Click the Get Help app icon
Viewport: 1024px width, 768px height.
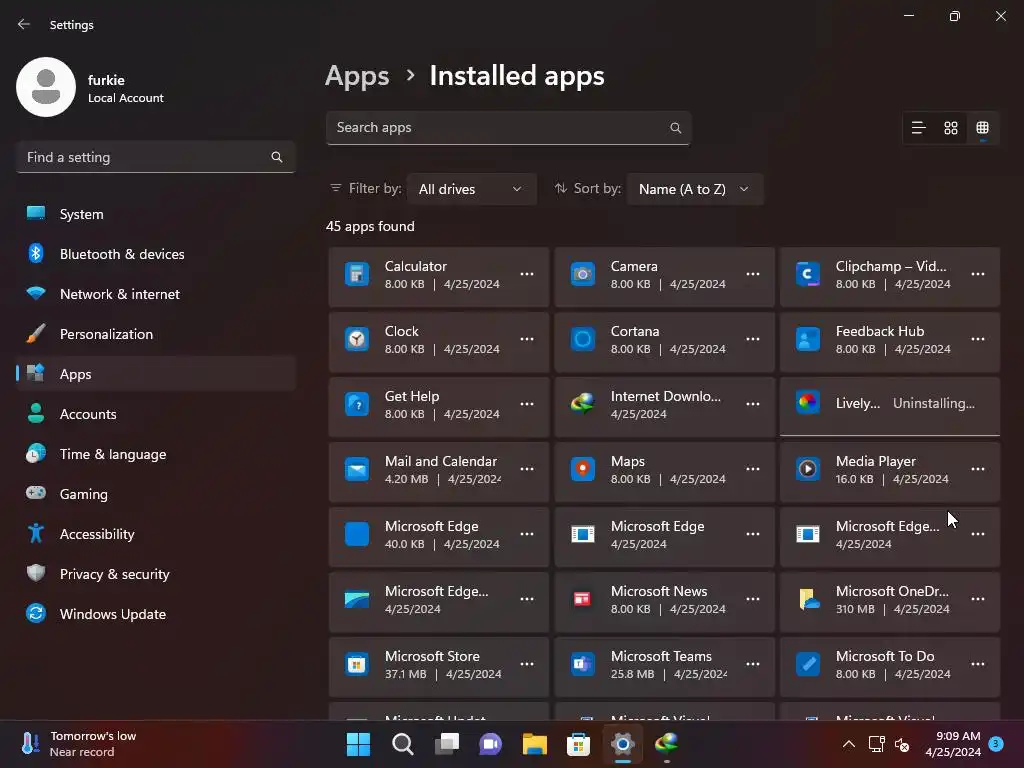pos(357,404)
